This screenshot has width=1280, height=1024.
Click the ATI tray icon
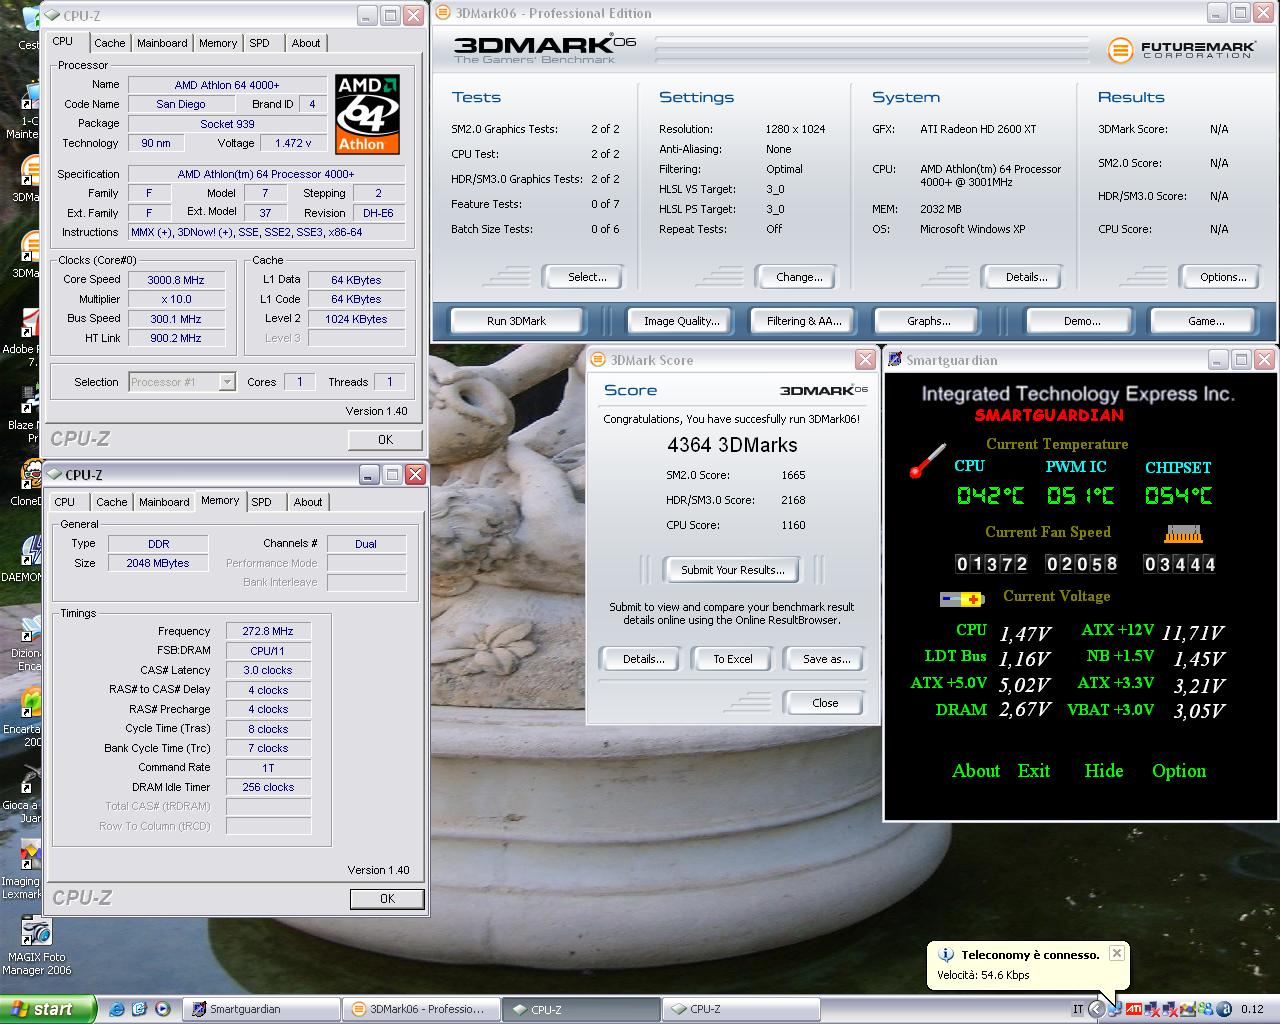[1134, 1009]
